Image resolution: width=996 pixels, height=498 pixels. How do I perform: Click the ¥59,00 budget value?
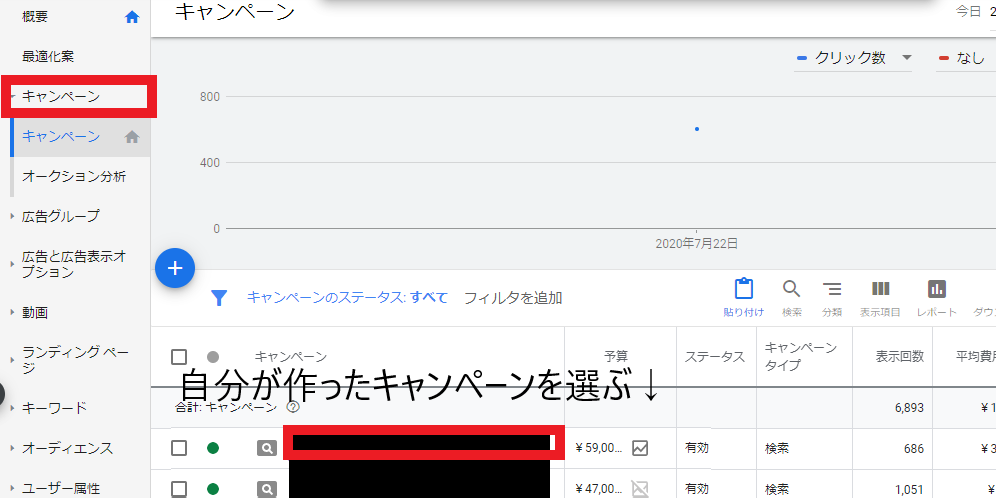point(599,448)
